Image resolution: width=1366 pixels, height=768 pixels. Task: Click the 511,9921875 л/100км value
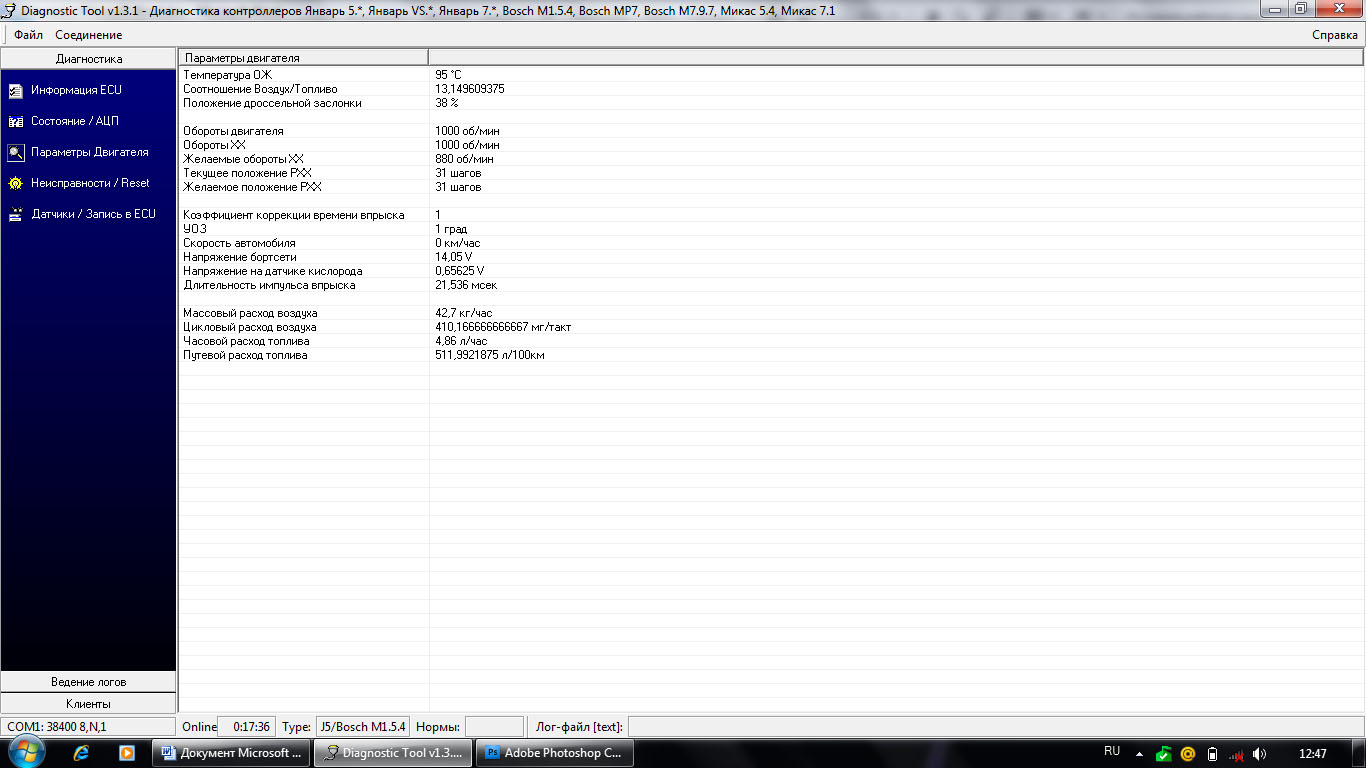490,355
